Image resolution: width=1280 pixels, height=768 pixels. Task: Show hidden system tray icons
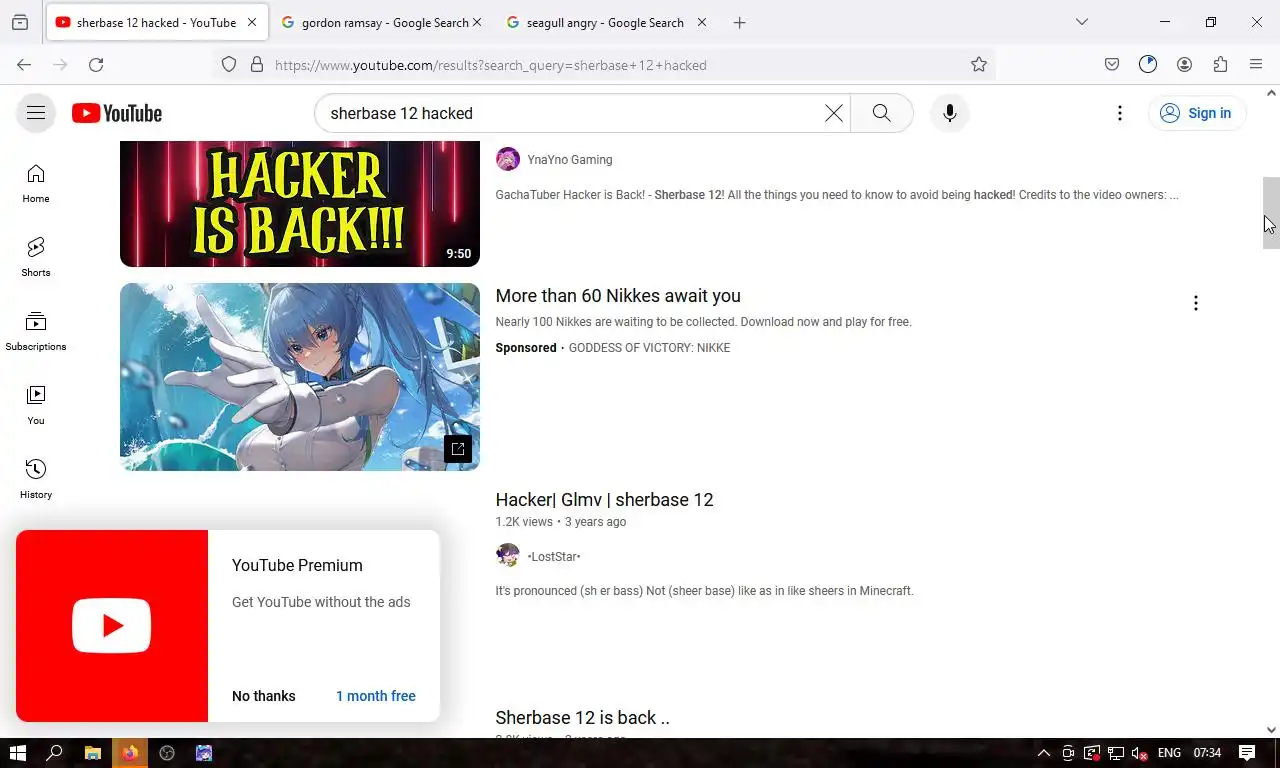coord(1043,753)
